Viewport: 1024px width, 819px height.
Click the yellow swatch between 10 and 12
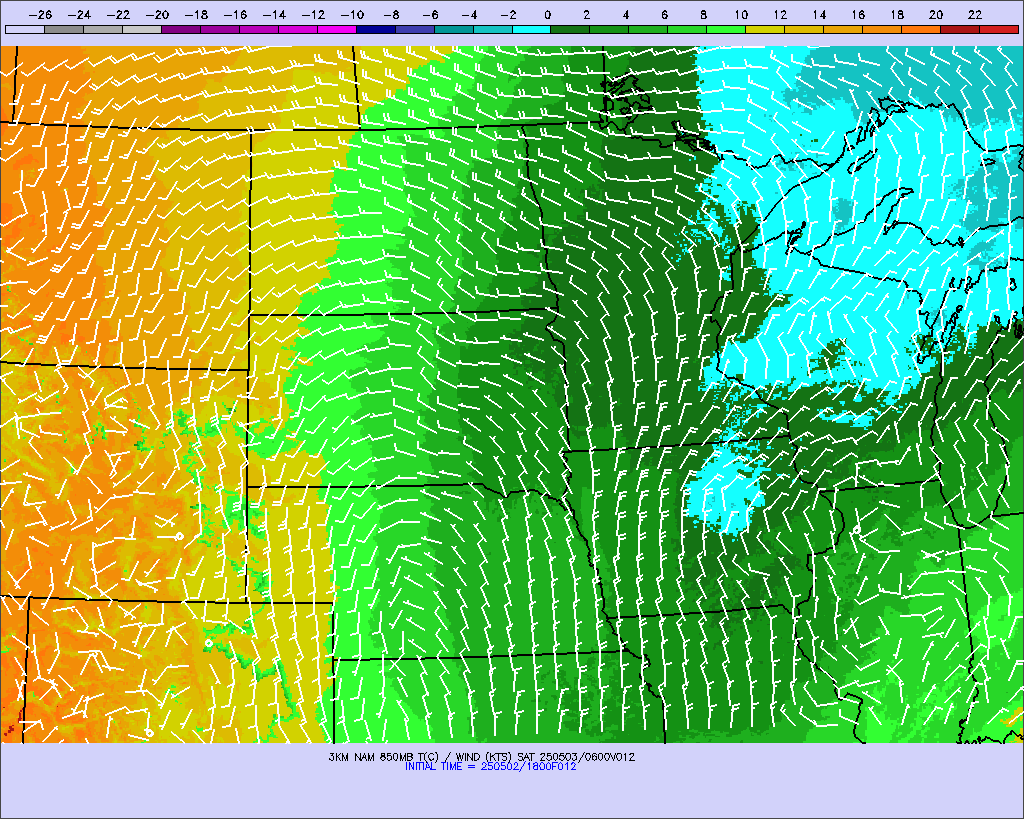click(x=765, y=29)
